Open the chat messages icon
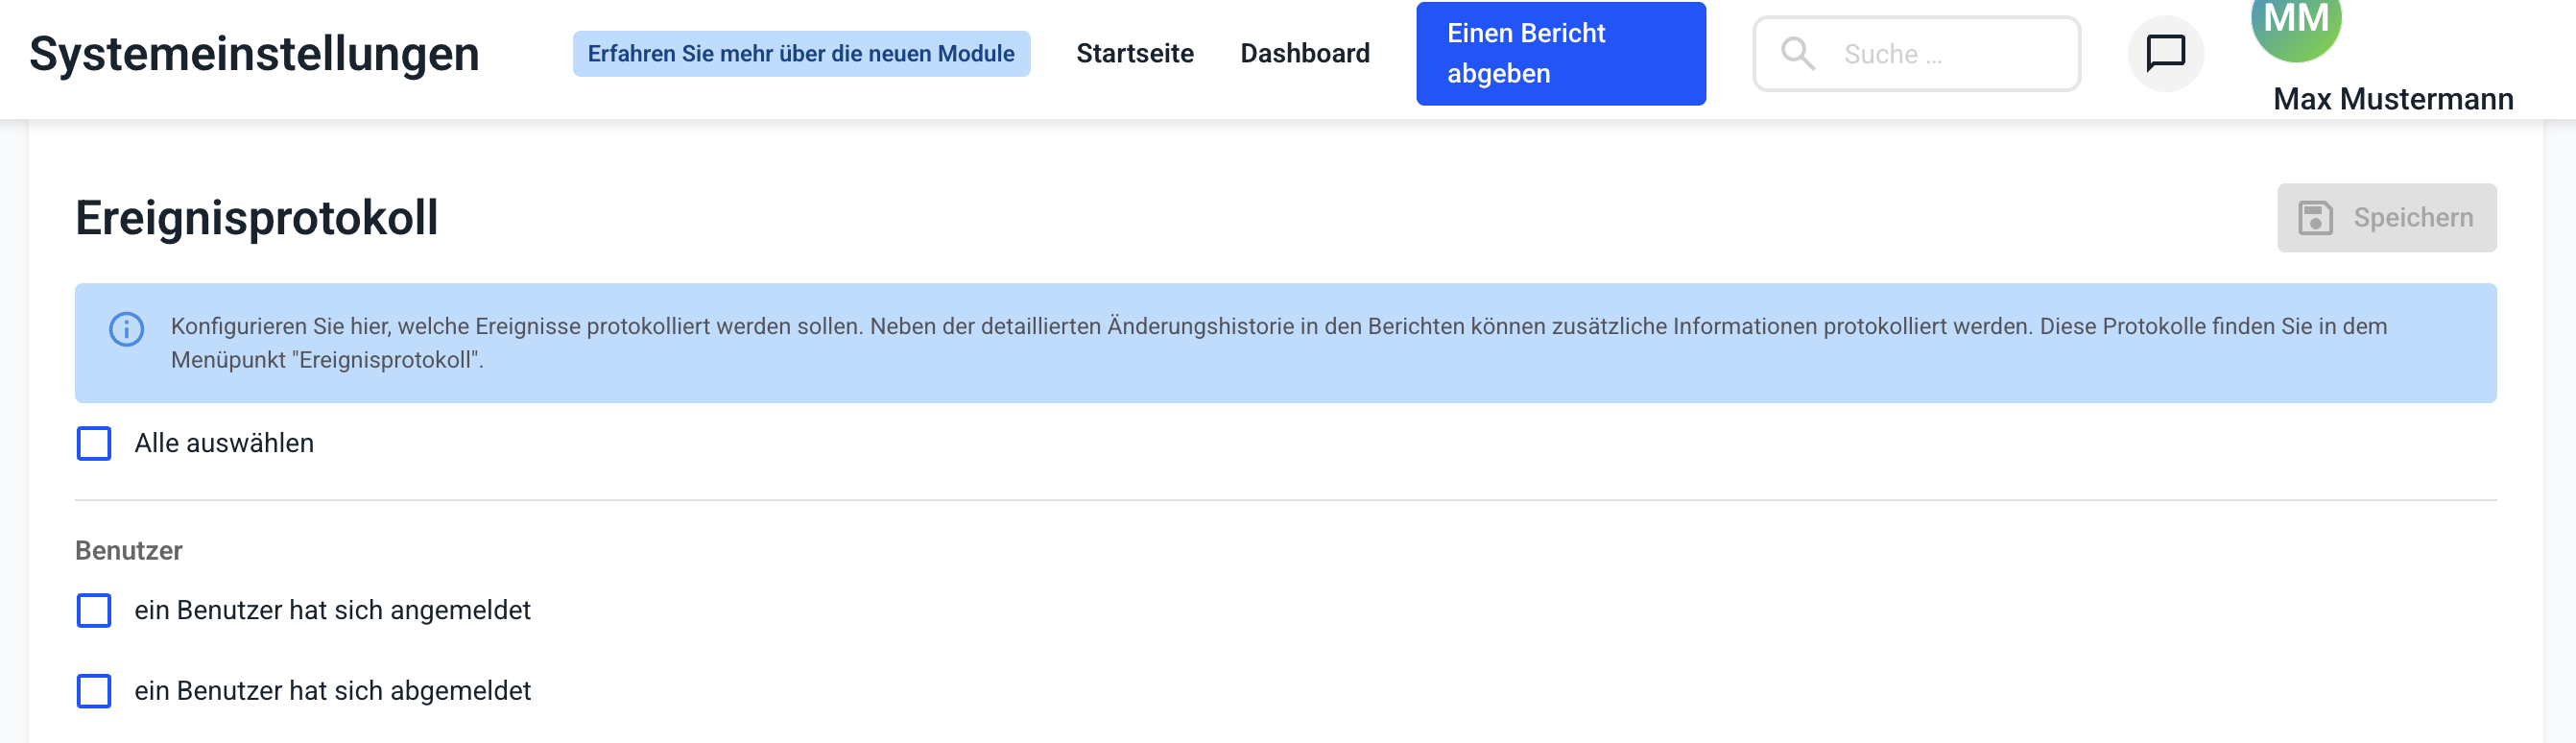Image resolution: width=2576 pixels, height=743 pixels. (2165, 54)
